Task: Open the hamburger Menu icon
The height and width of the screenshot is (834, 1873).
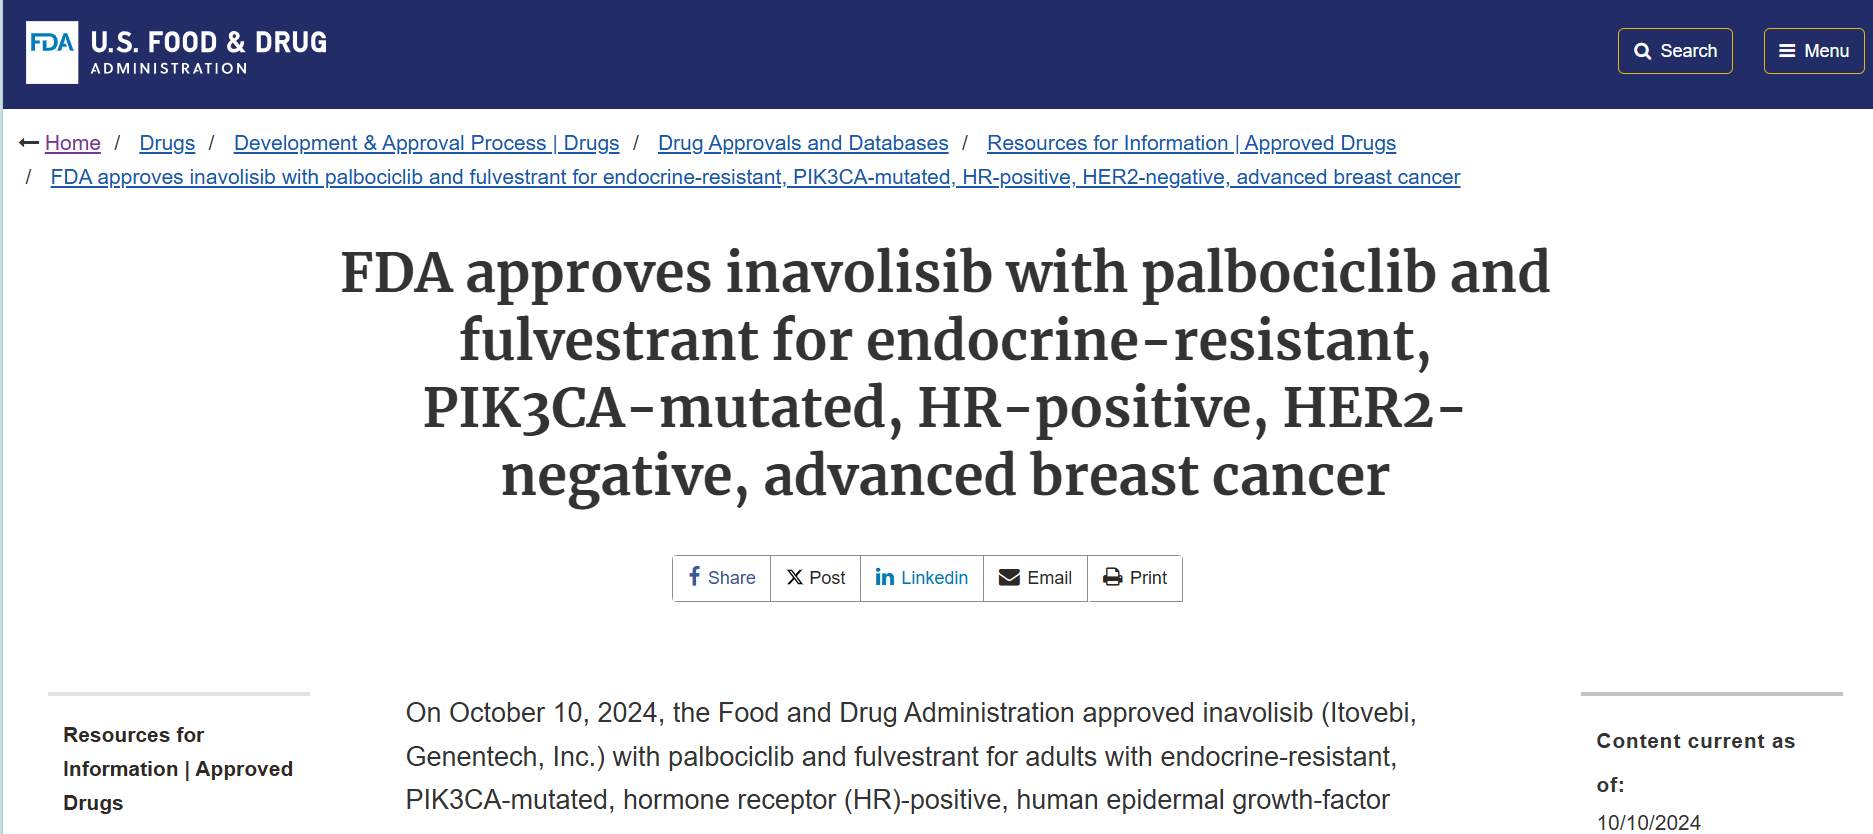Action: [x=1787, y=51]
